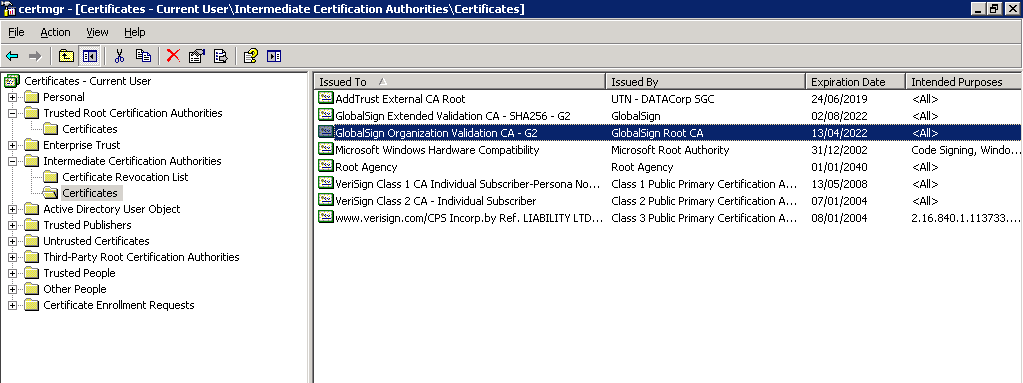Restore down the certmgr window
Image resolution: width=1023 pixels, height=383 pixels.
(994, 8)
